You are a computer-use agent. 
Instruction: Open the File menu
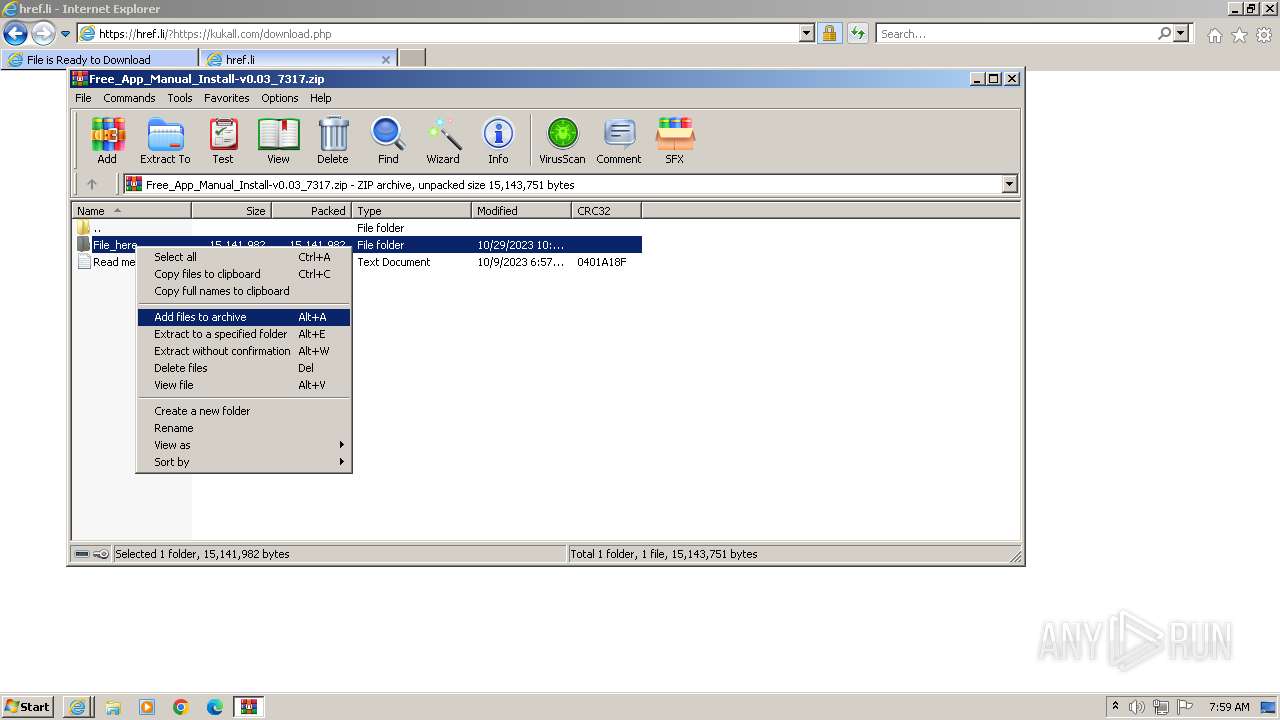tap(83, 98)
